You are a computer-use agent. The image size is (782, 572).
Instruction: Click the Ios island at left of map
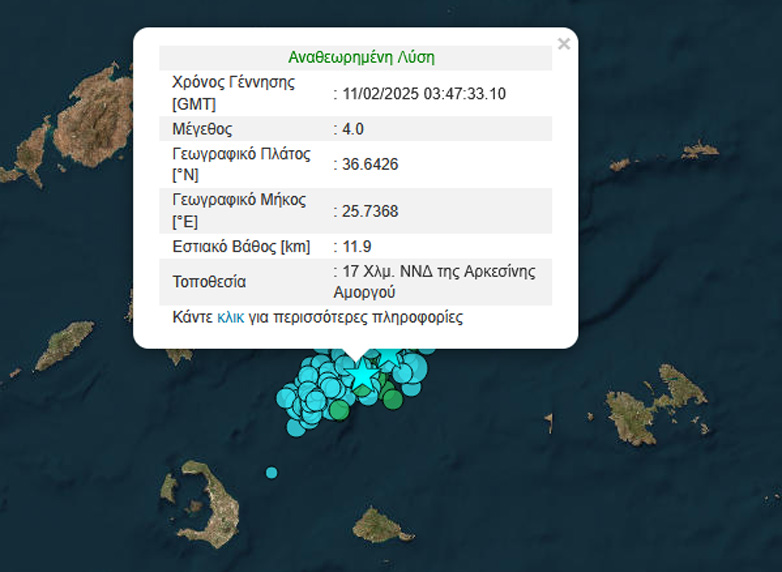(65, 346)
